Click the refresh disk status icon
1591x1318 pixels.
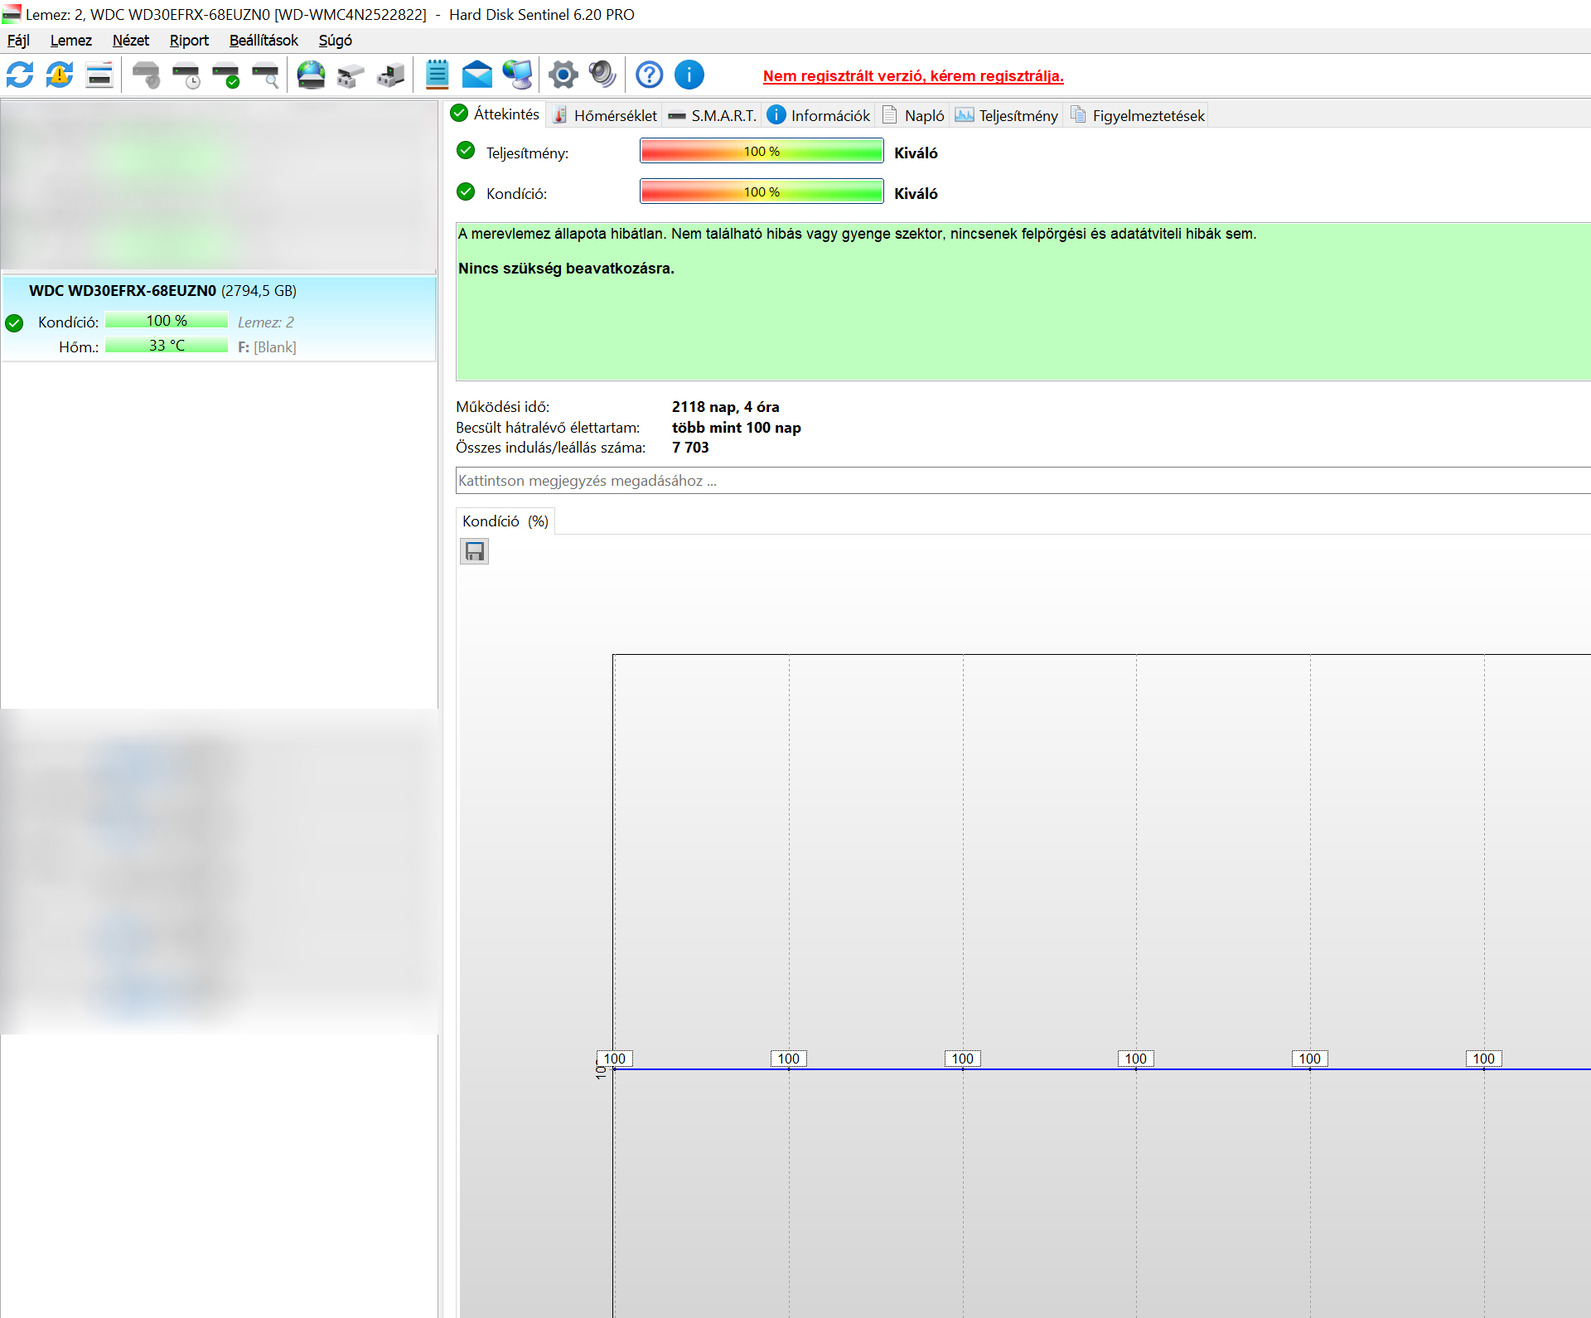[20, 75]
